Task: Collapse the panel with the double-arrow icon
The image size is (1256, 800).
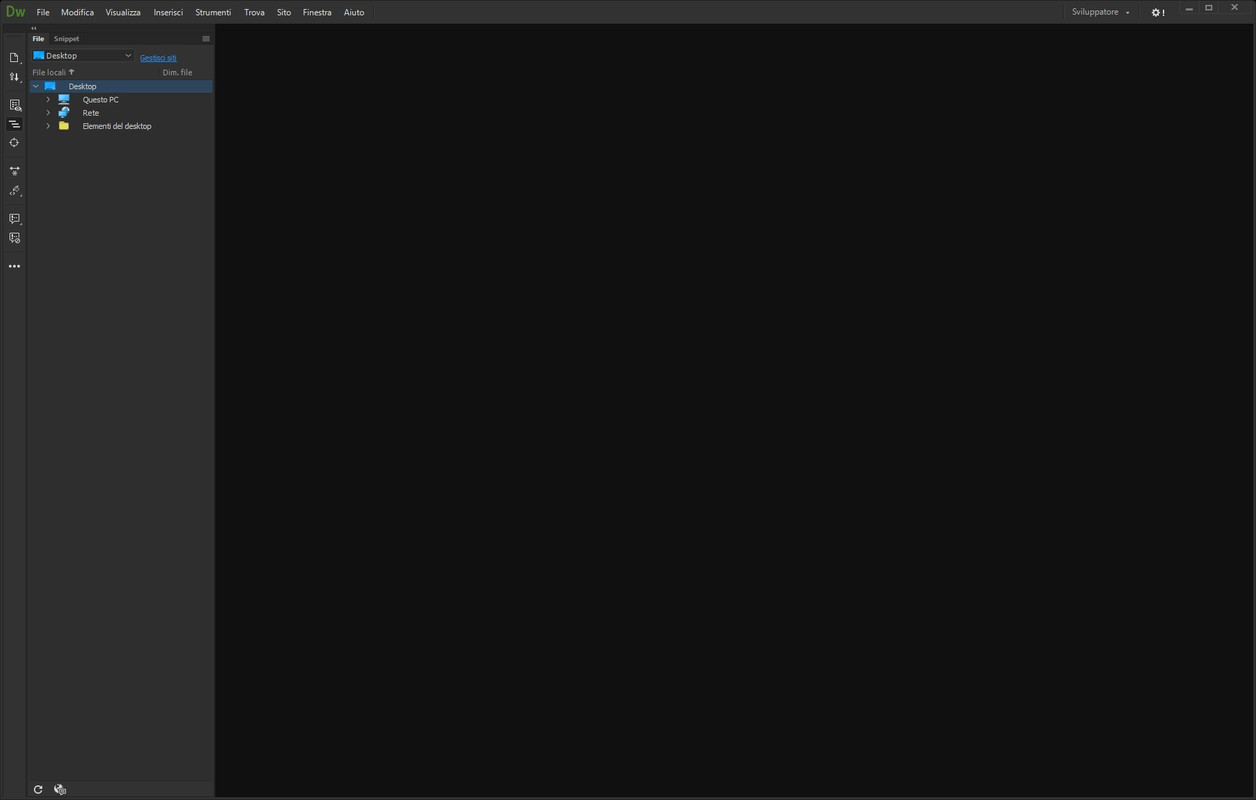Action: [x=34, y=28]
